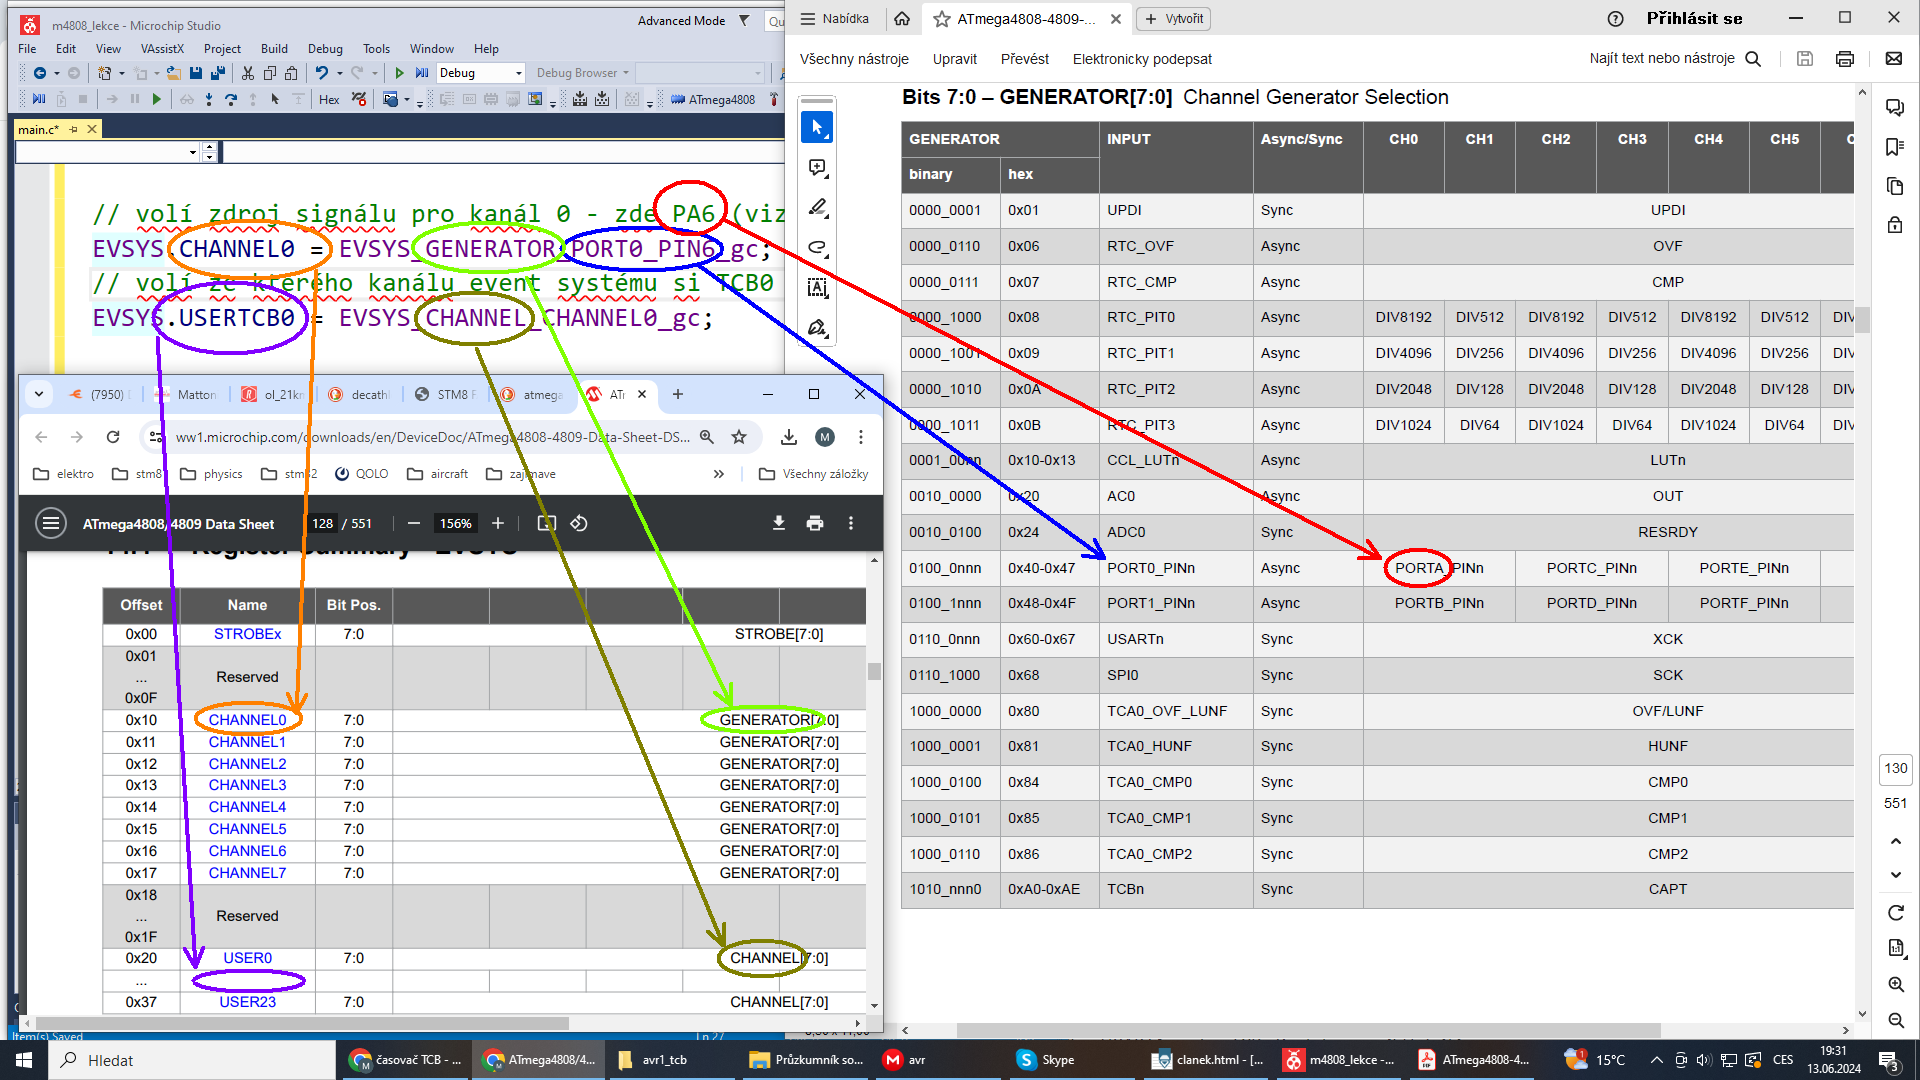
Task: Pin the main.c tab
Action: point(73,129)
